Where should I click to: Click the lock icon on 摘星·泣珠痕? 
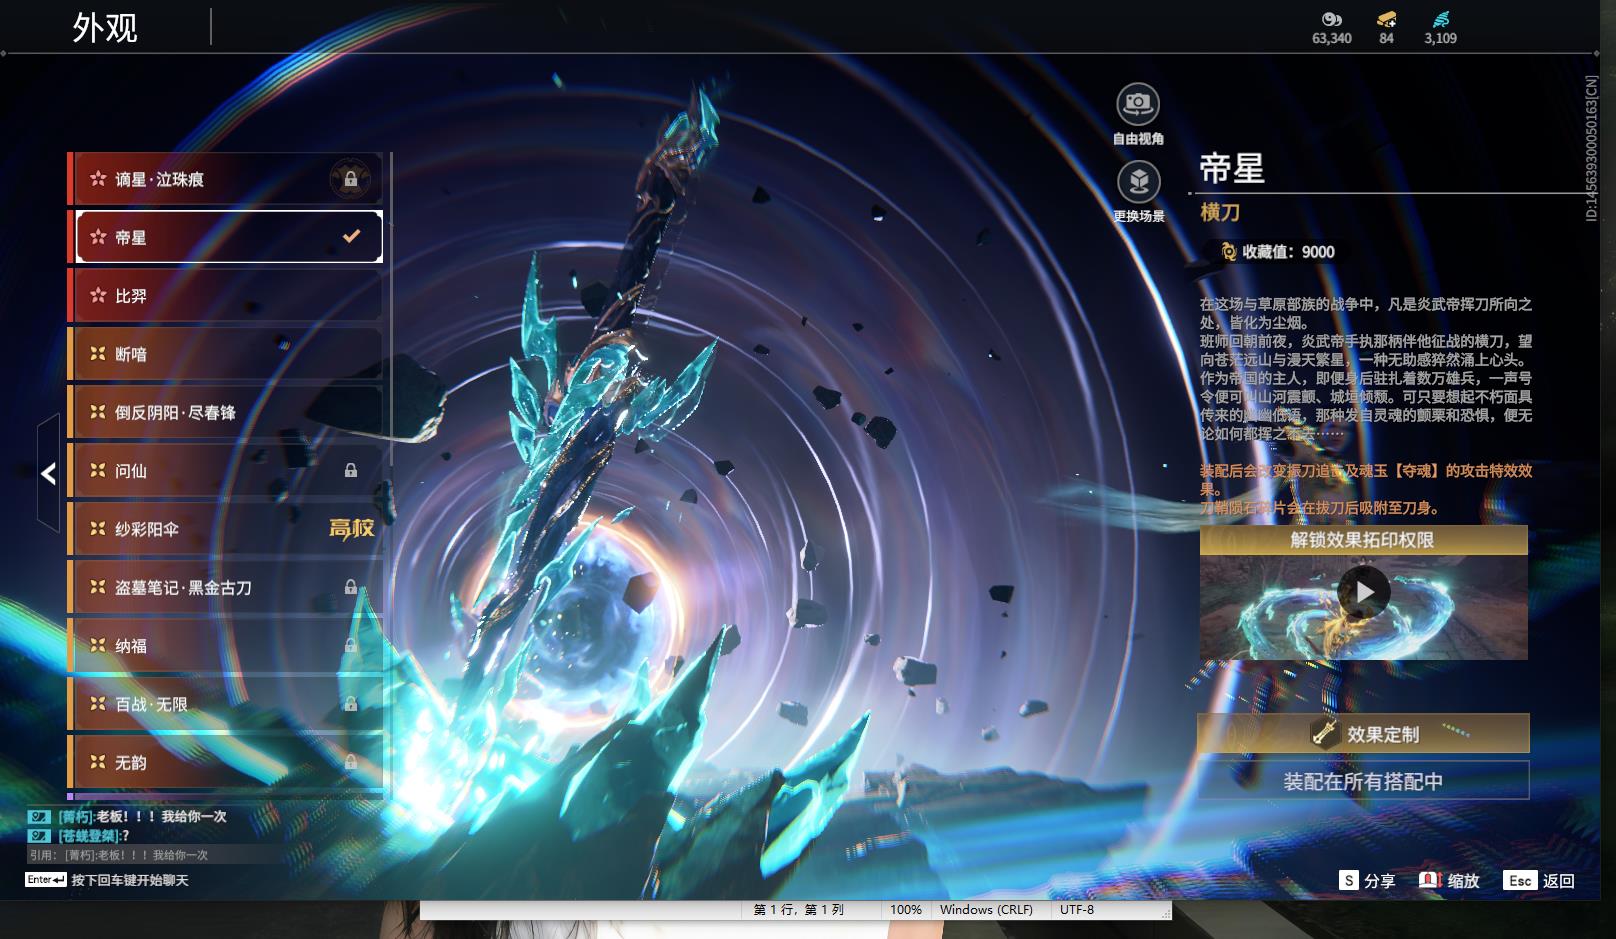pos(351,180)
